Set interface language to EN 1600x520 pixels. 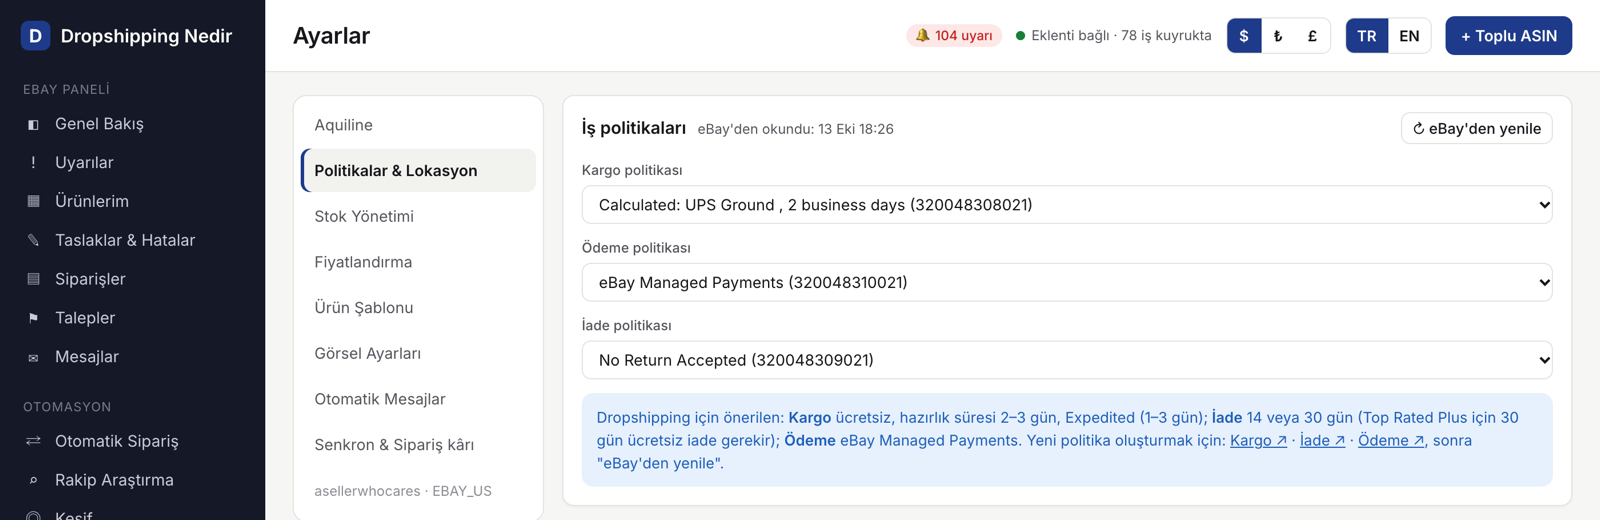click(1409, 36)
